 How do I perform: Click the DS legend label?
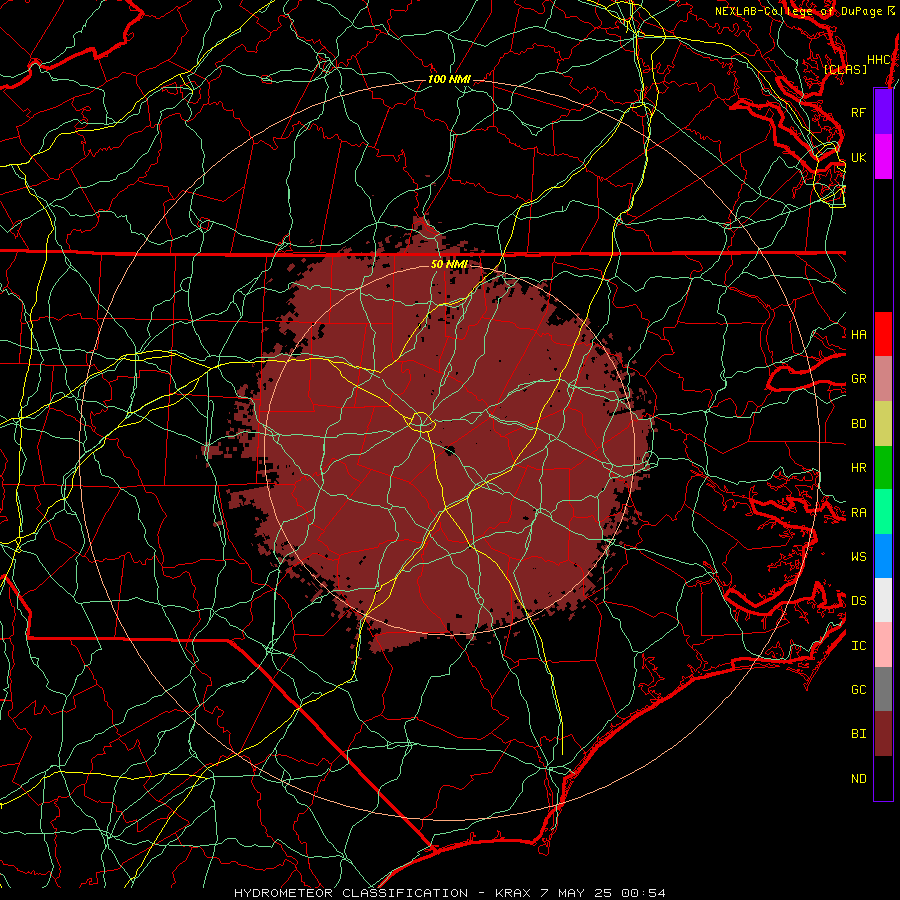pyautogui.click(x=859, y=600)
